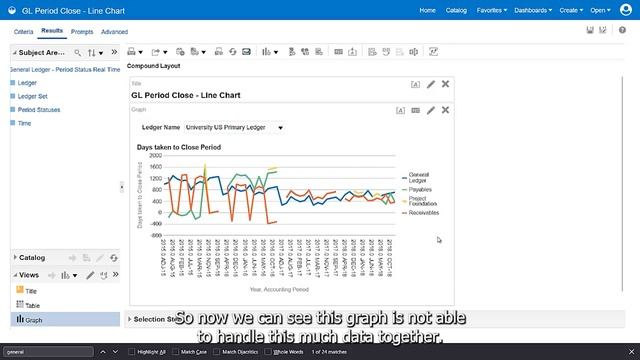640x360 pixels.
Task: Click the view properties icon in Graph view
Action: pyautogui.click(x=416, y=110)
